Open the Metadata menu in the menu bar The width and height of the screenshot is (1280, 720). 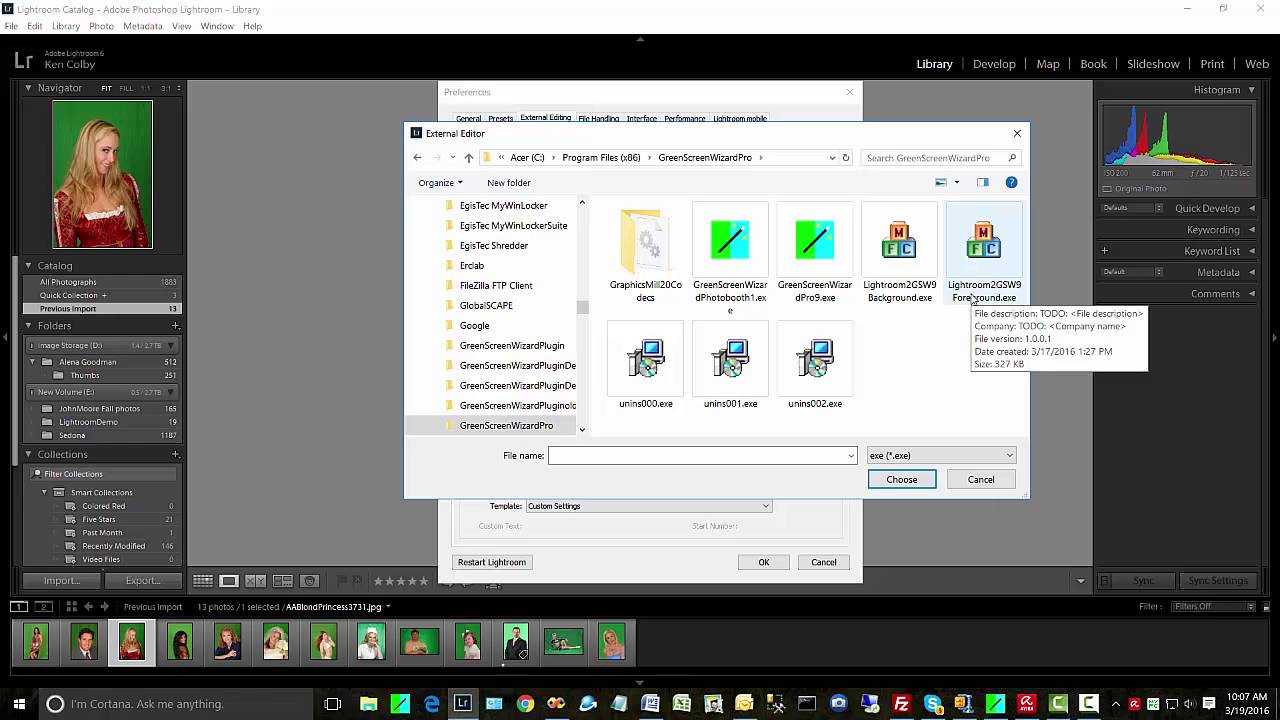tap(143, 26)
